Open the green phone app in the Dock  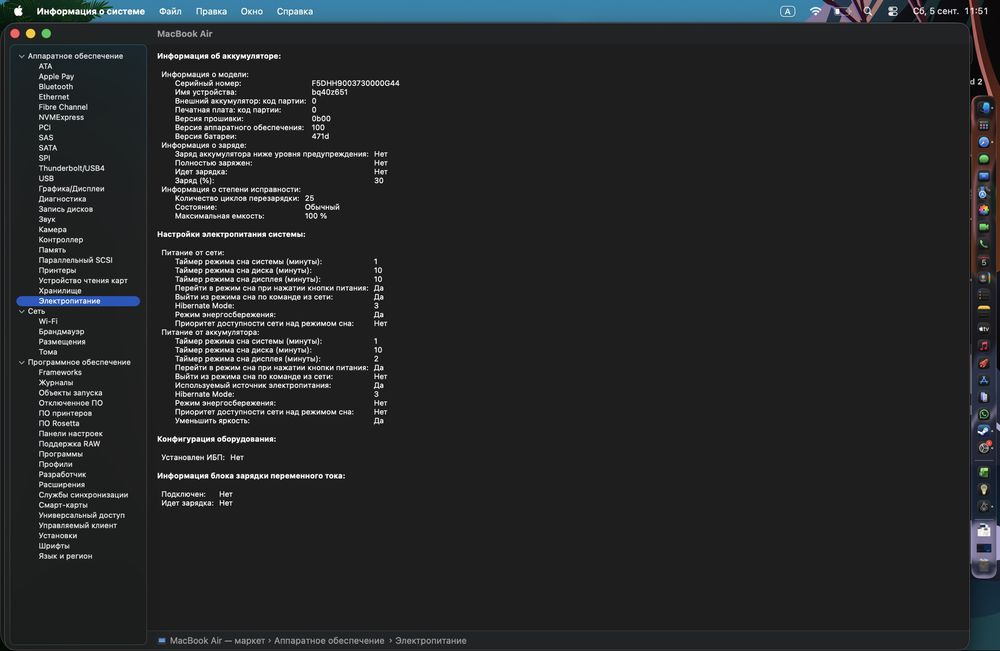pos(984,244)
